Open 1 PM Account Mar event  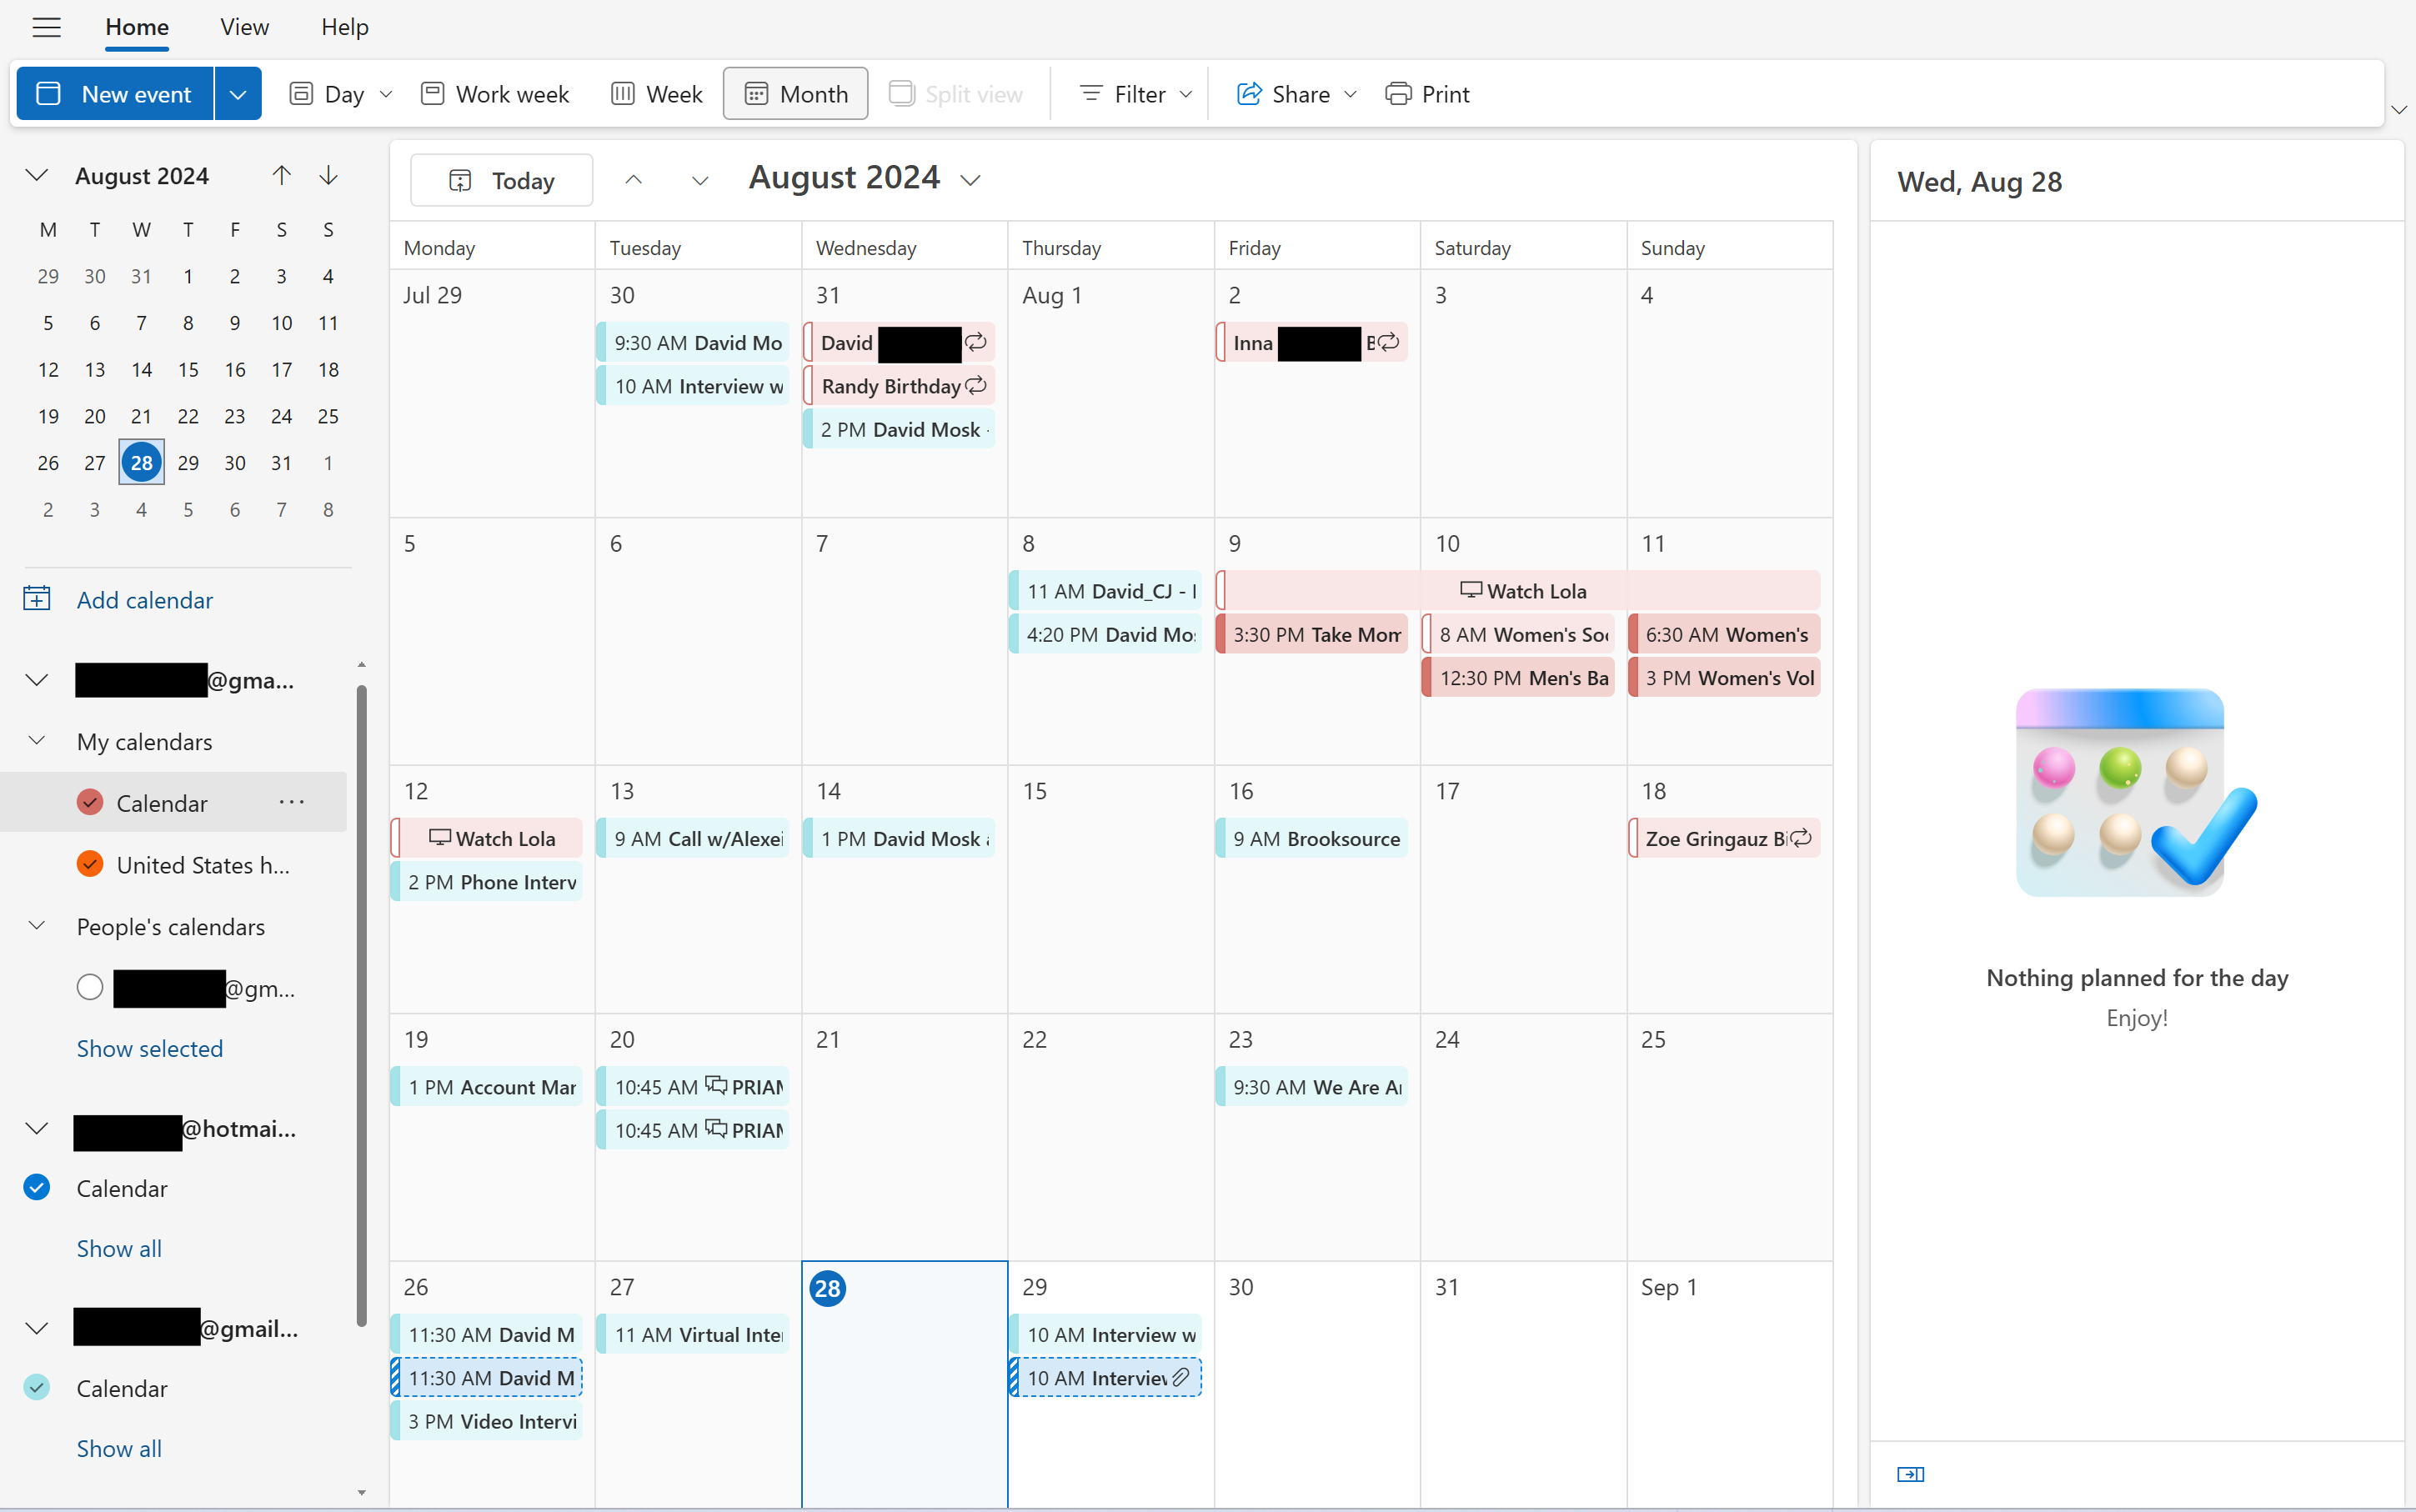pos(486,1087)
